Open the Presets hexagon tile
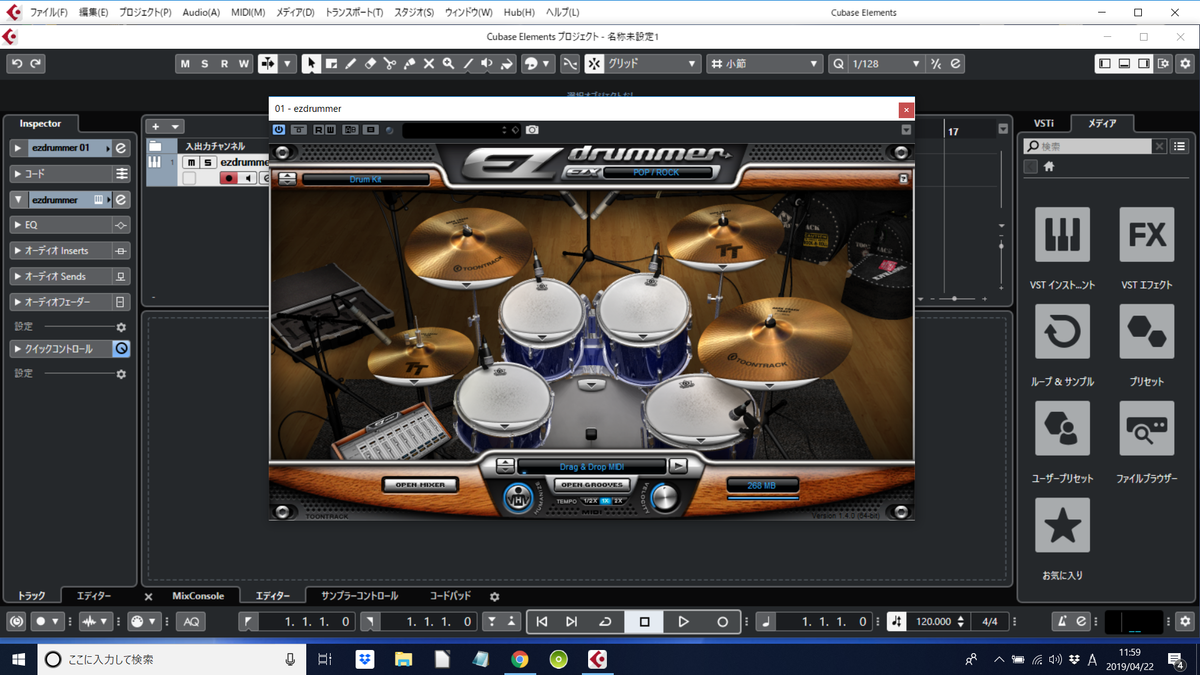This screenshot has width=1200, height=675. click(1146, 332)
